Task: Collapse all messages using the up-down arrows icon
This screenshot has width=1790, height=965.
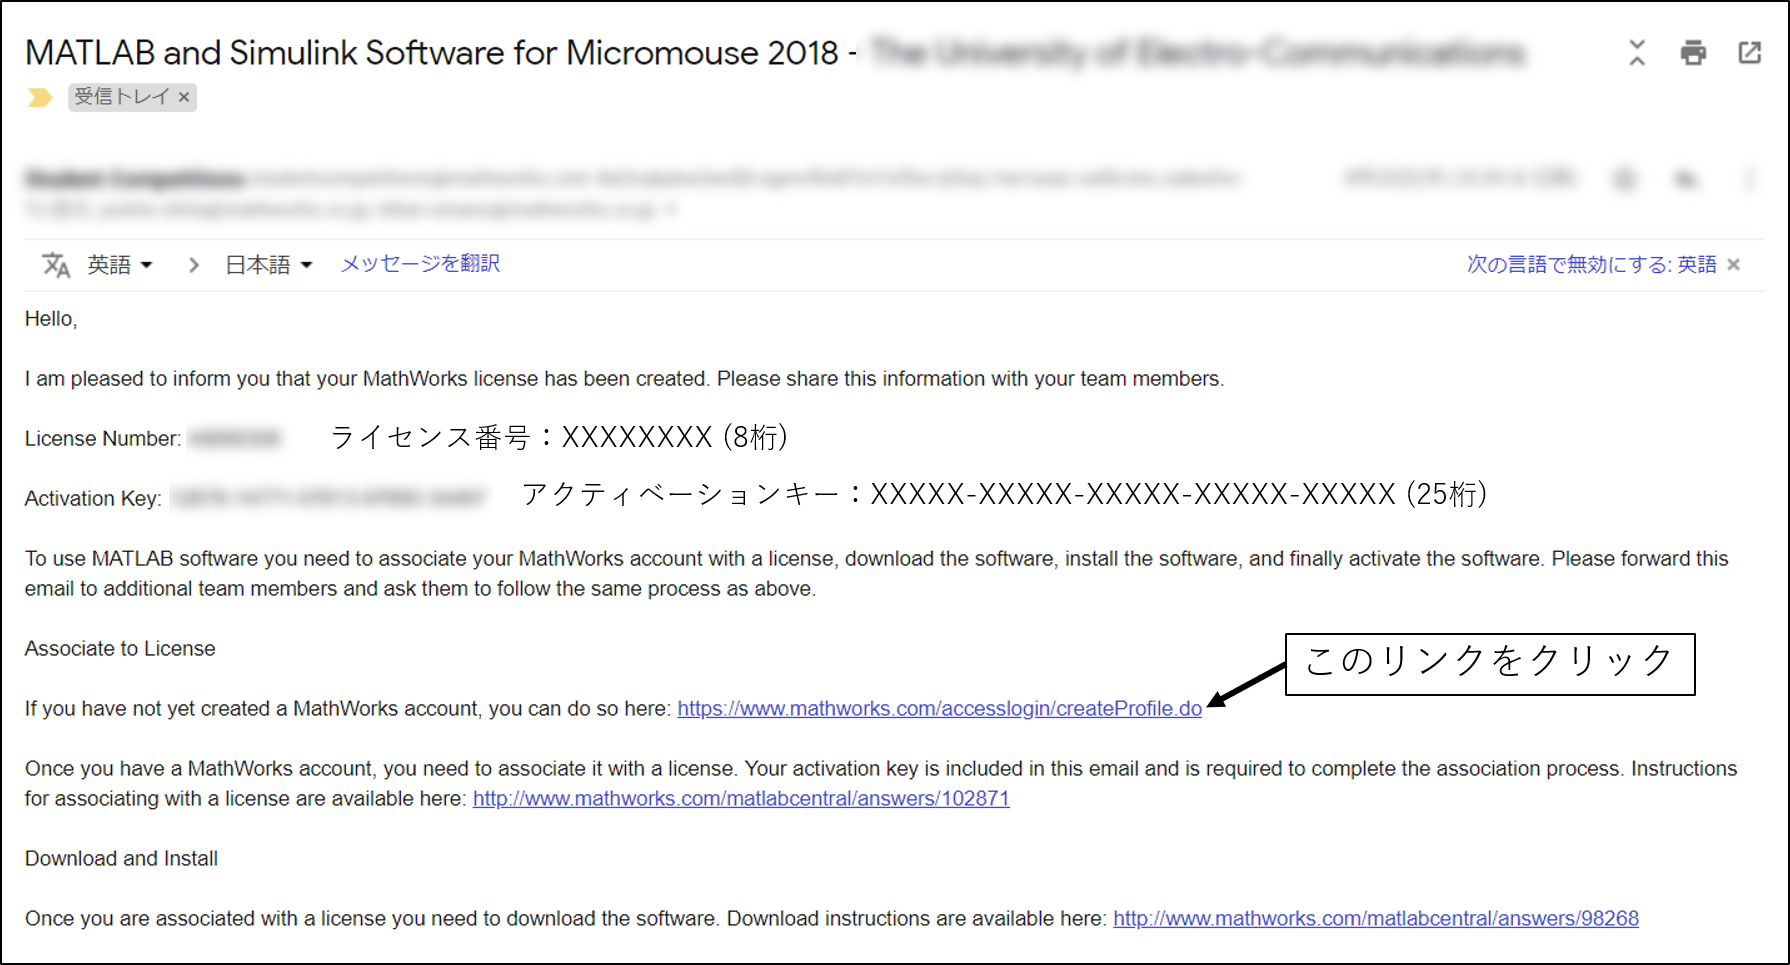Action: 1637,53
